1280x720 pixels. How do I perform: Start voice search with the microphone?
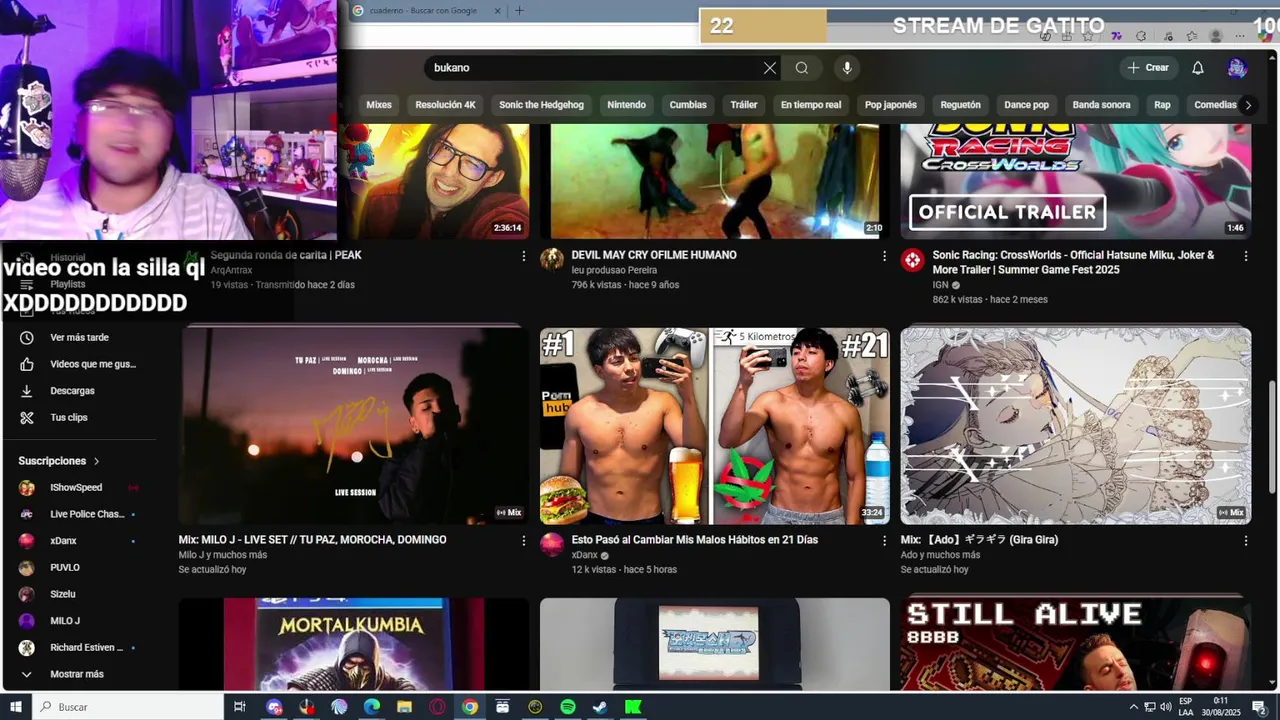pos(847,68)
